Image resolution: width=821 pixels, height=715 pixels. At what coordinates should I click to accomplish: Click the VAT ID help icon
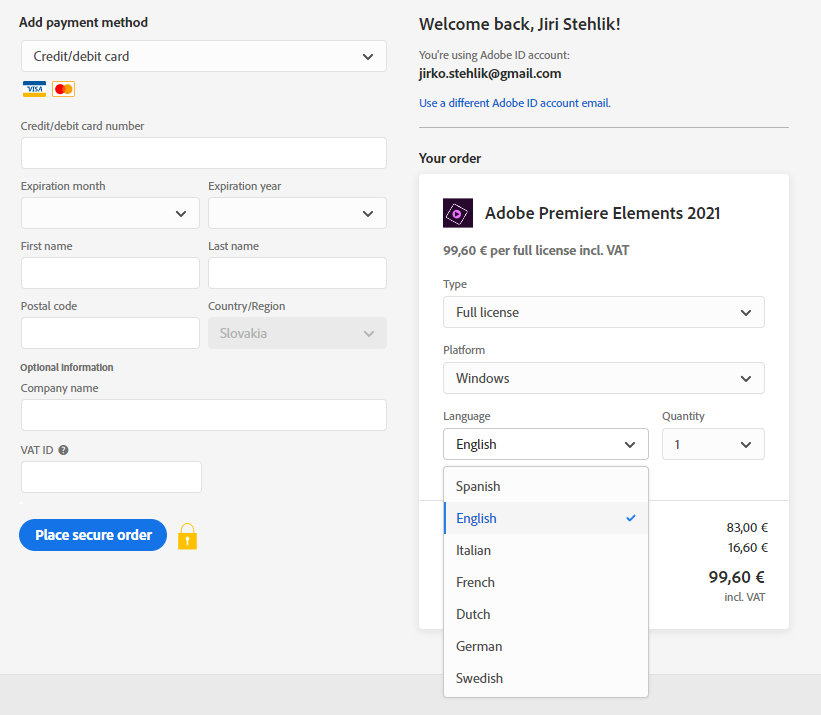click(x=63, y=450)
